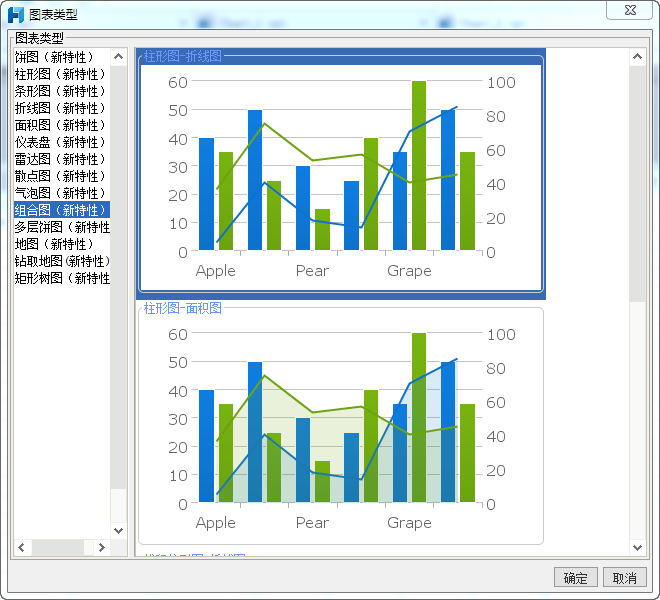Screen dimensions: 660x600
Task: Click the dialog's app logo icon
Action: [16, 15]
